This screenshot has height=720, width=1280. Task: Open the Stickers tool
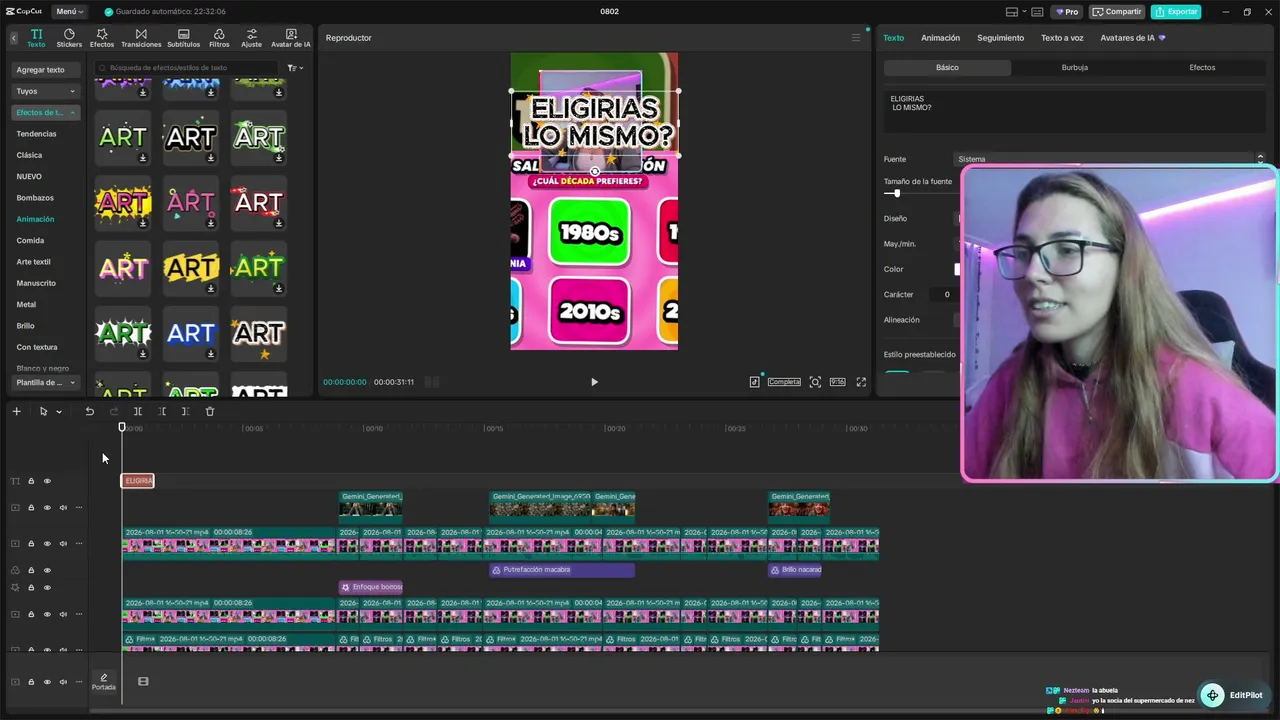tap(69, 38)
